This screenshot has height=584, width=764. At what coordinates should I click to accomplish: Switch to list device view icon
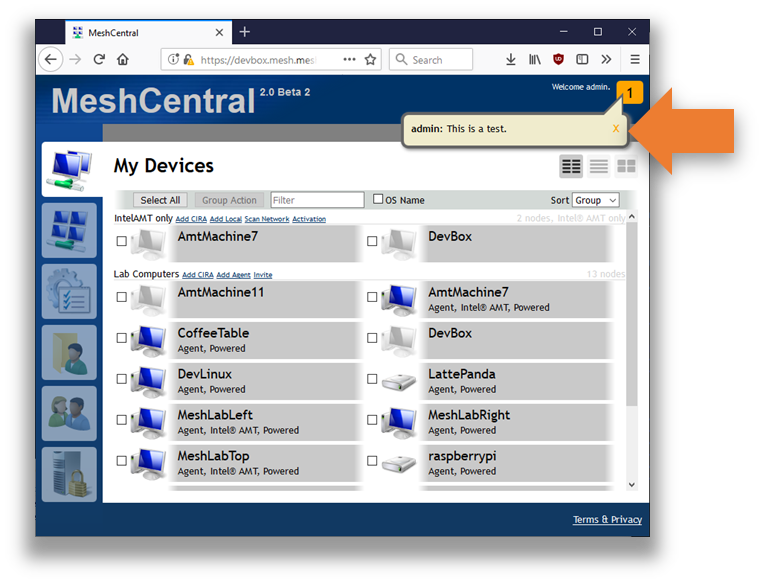599,166
